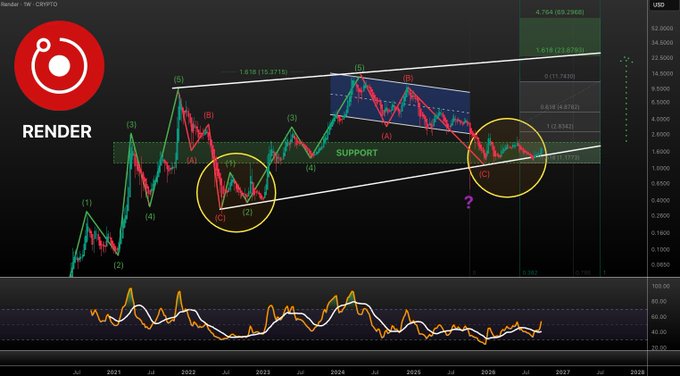The width and height of the screenshot is (680, 376).
Task: Click the blue descending channel box
Action: point(400,102)
